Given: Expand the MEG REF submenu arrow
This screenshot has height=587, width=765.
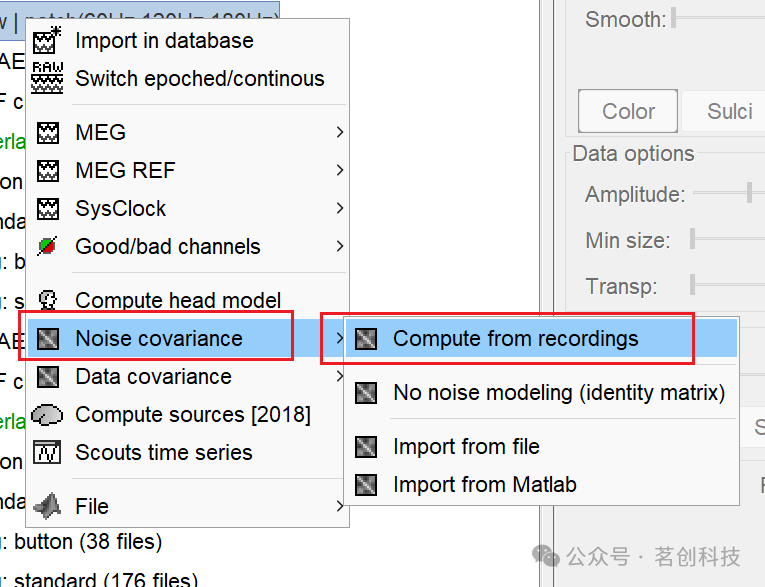Looking at the screenshot, I should 340,170.
